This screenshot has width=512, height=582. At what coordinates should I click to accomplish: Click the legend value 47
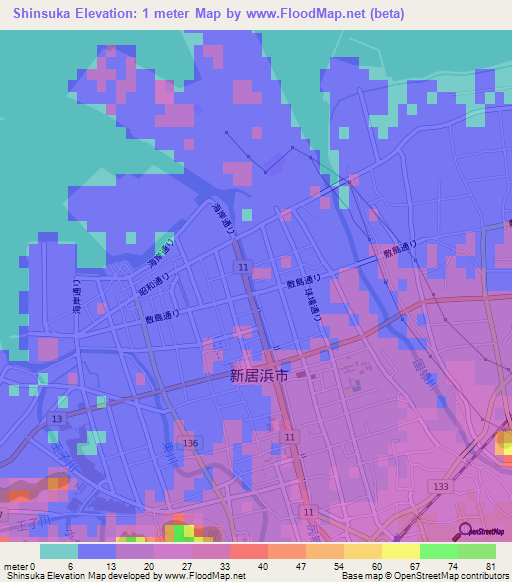(301, 567)
